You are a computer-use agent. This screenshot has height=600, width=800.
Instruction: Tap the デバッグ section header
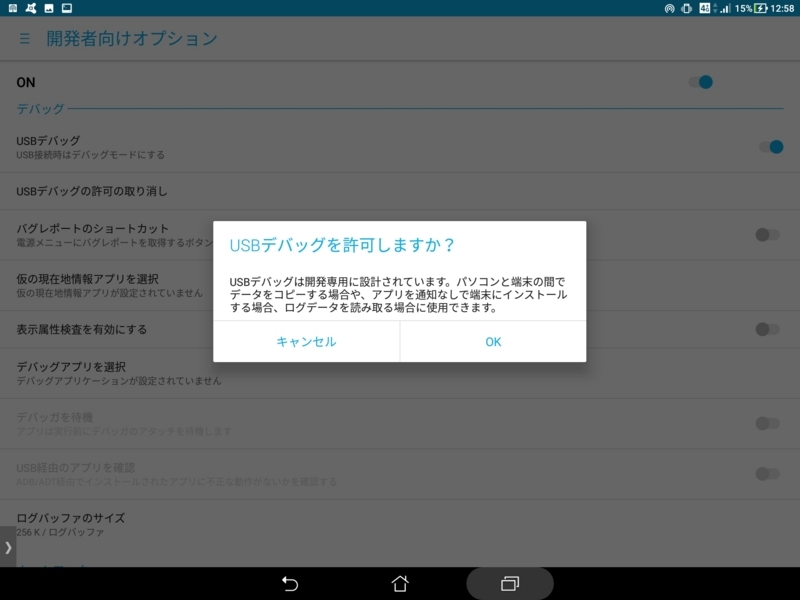pyautogui.click(x=40, y=109)
